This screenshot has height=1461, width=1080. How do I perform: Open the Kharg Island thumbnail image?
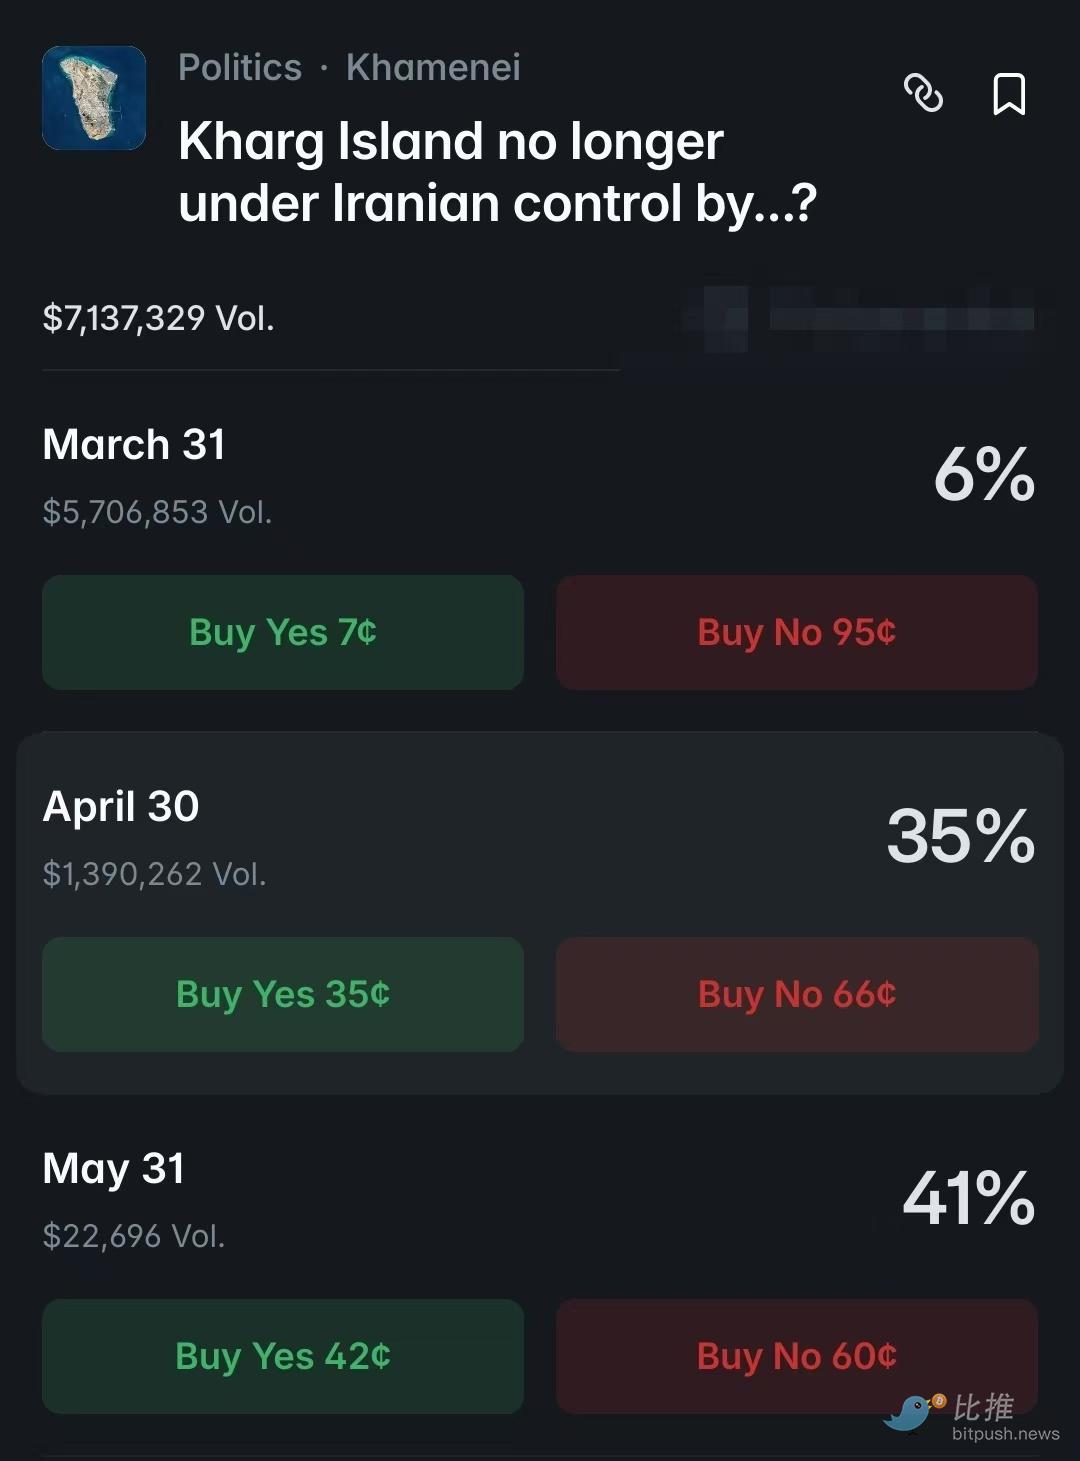pyautogui.click(x=94, y=98)
